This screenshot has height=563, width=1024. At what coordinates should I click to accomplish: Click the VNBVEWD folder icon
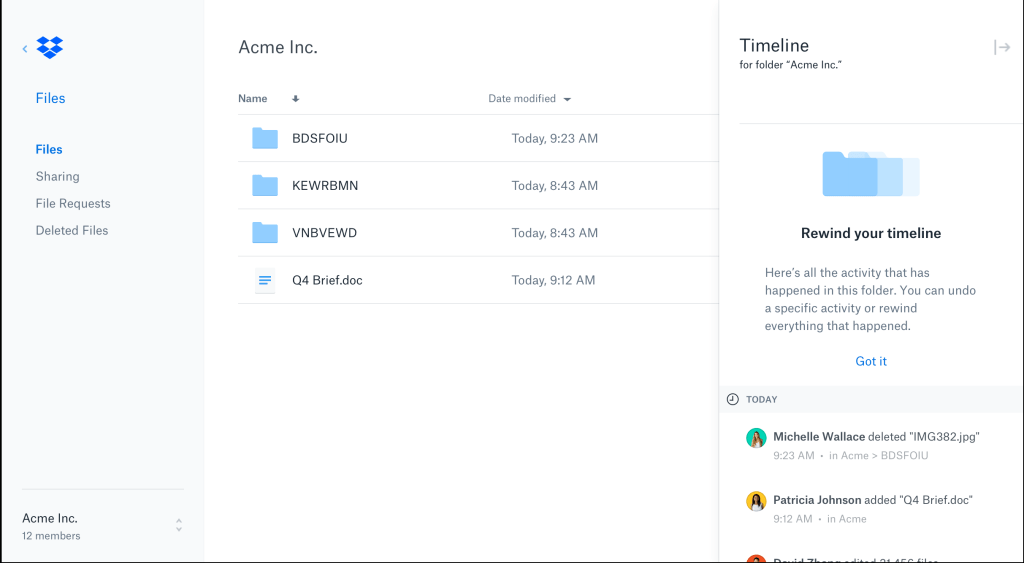coord(265,233)
